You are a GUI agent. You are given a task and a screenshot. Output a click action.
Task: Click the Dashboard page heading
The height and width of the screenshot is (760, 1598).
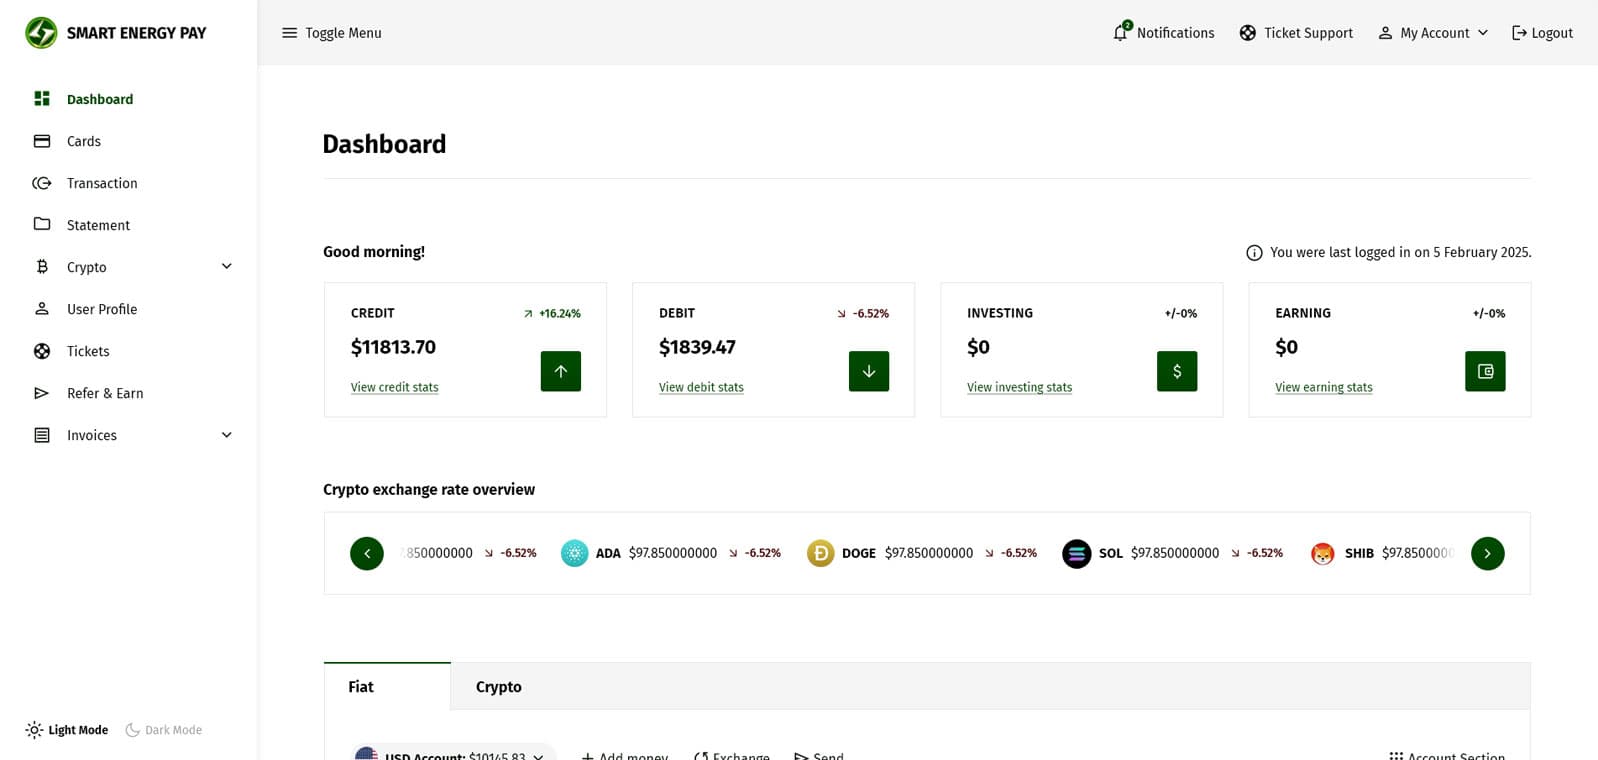(384, 144)
